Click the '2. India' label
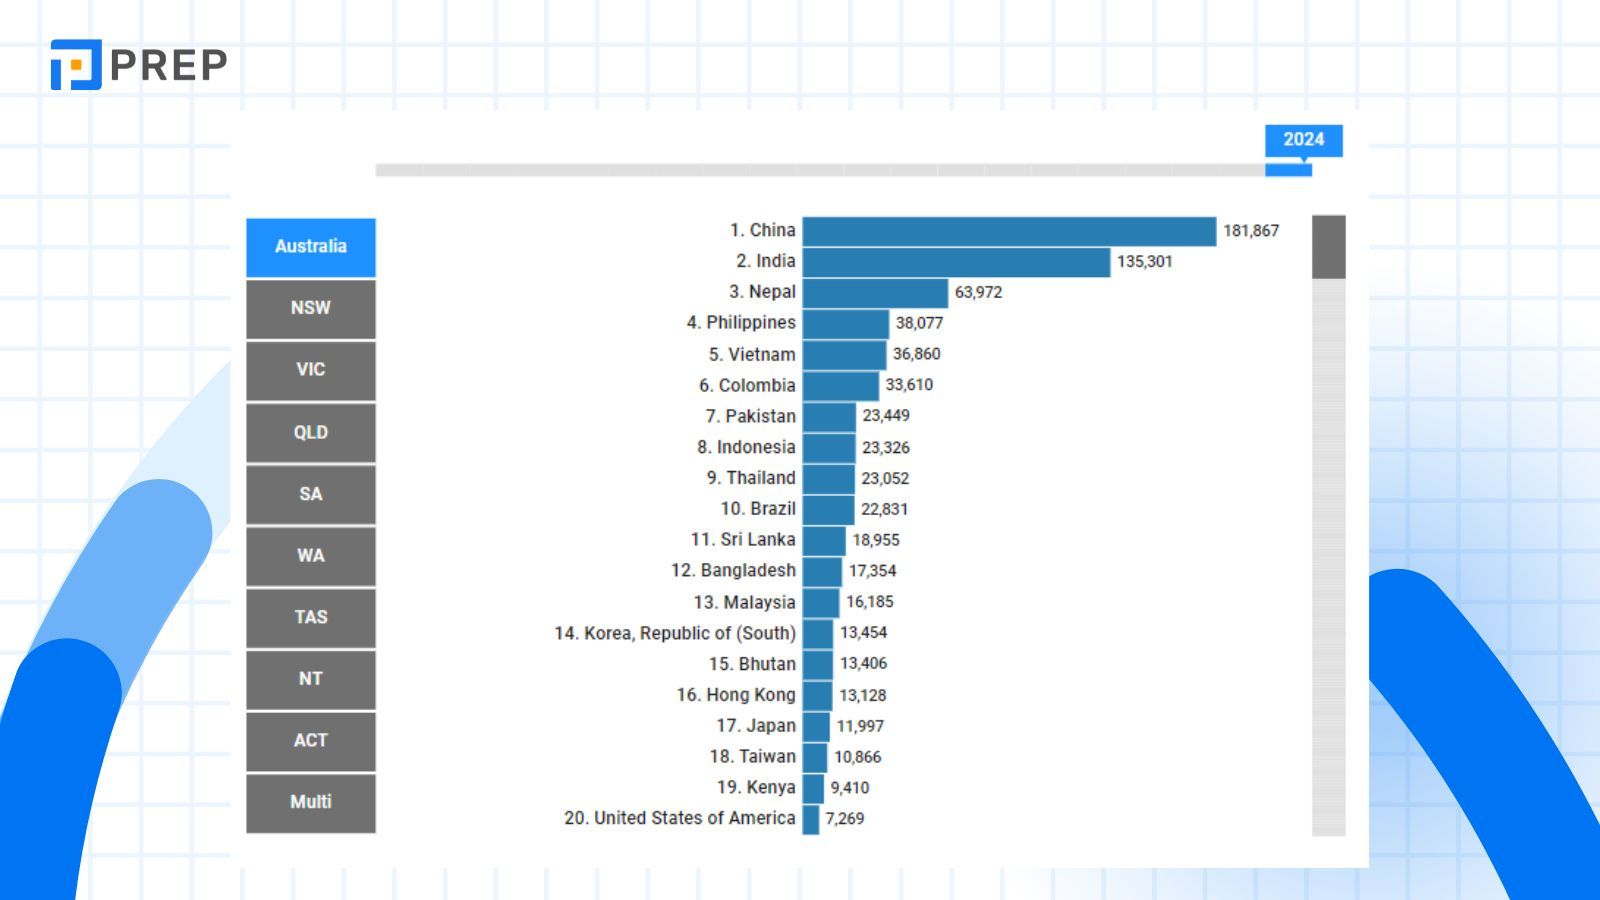Image resolution: width=1600 pixels, height=900 pixels. pyautogui.click(x=766, y=262)
